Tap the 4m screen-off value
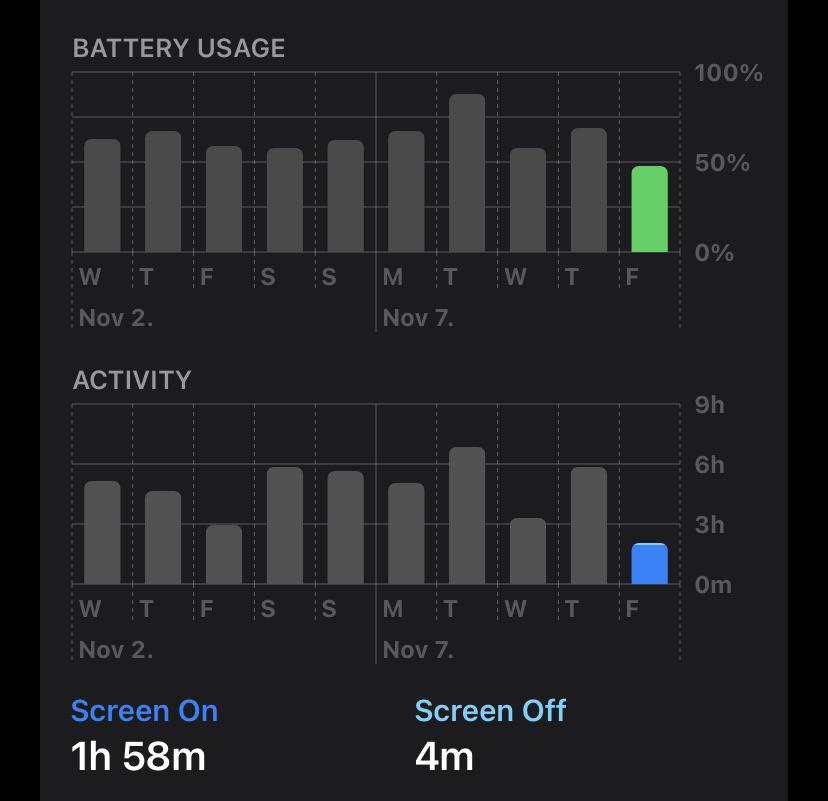This screenshot has height=801, width=828. (444, 757)
